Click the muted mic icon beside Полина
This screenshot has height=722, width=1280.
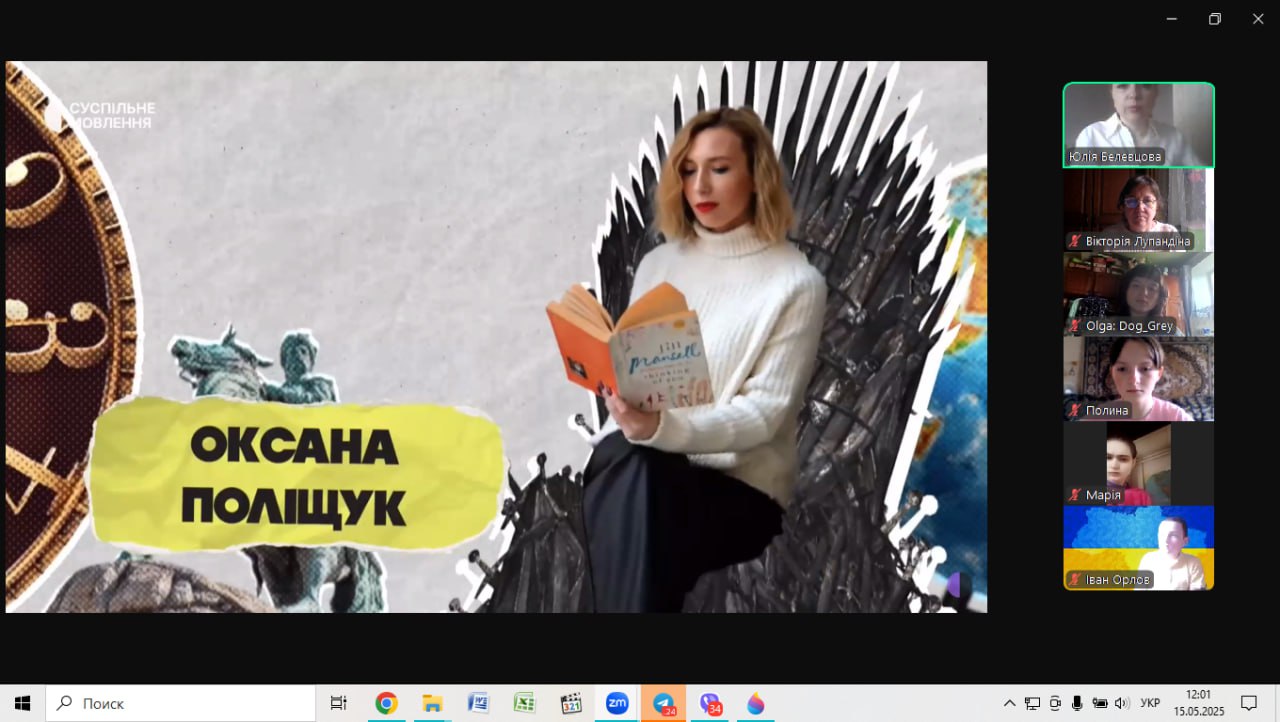[x=1075, y=410]
